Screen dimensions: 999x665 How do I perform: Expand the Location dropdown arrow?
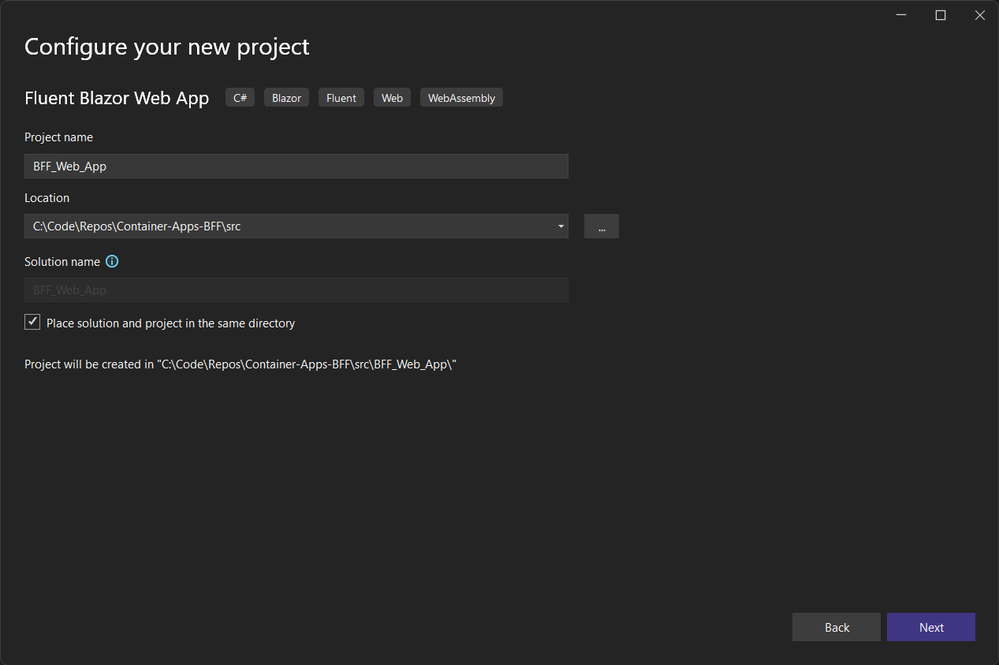[561, 226]
